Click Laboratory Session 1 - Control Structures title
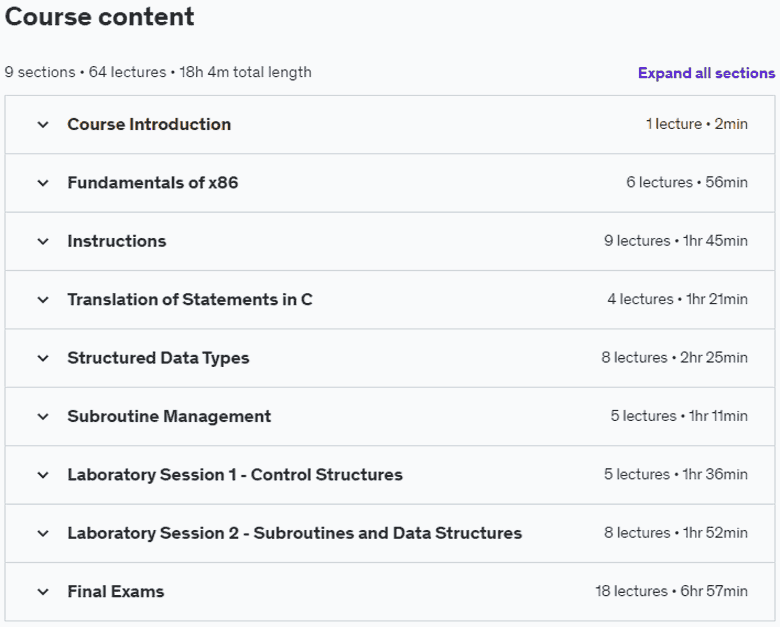Screen dimensions: 780x627 click(x=235, y=475)
